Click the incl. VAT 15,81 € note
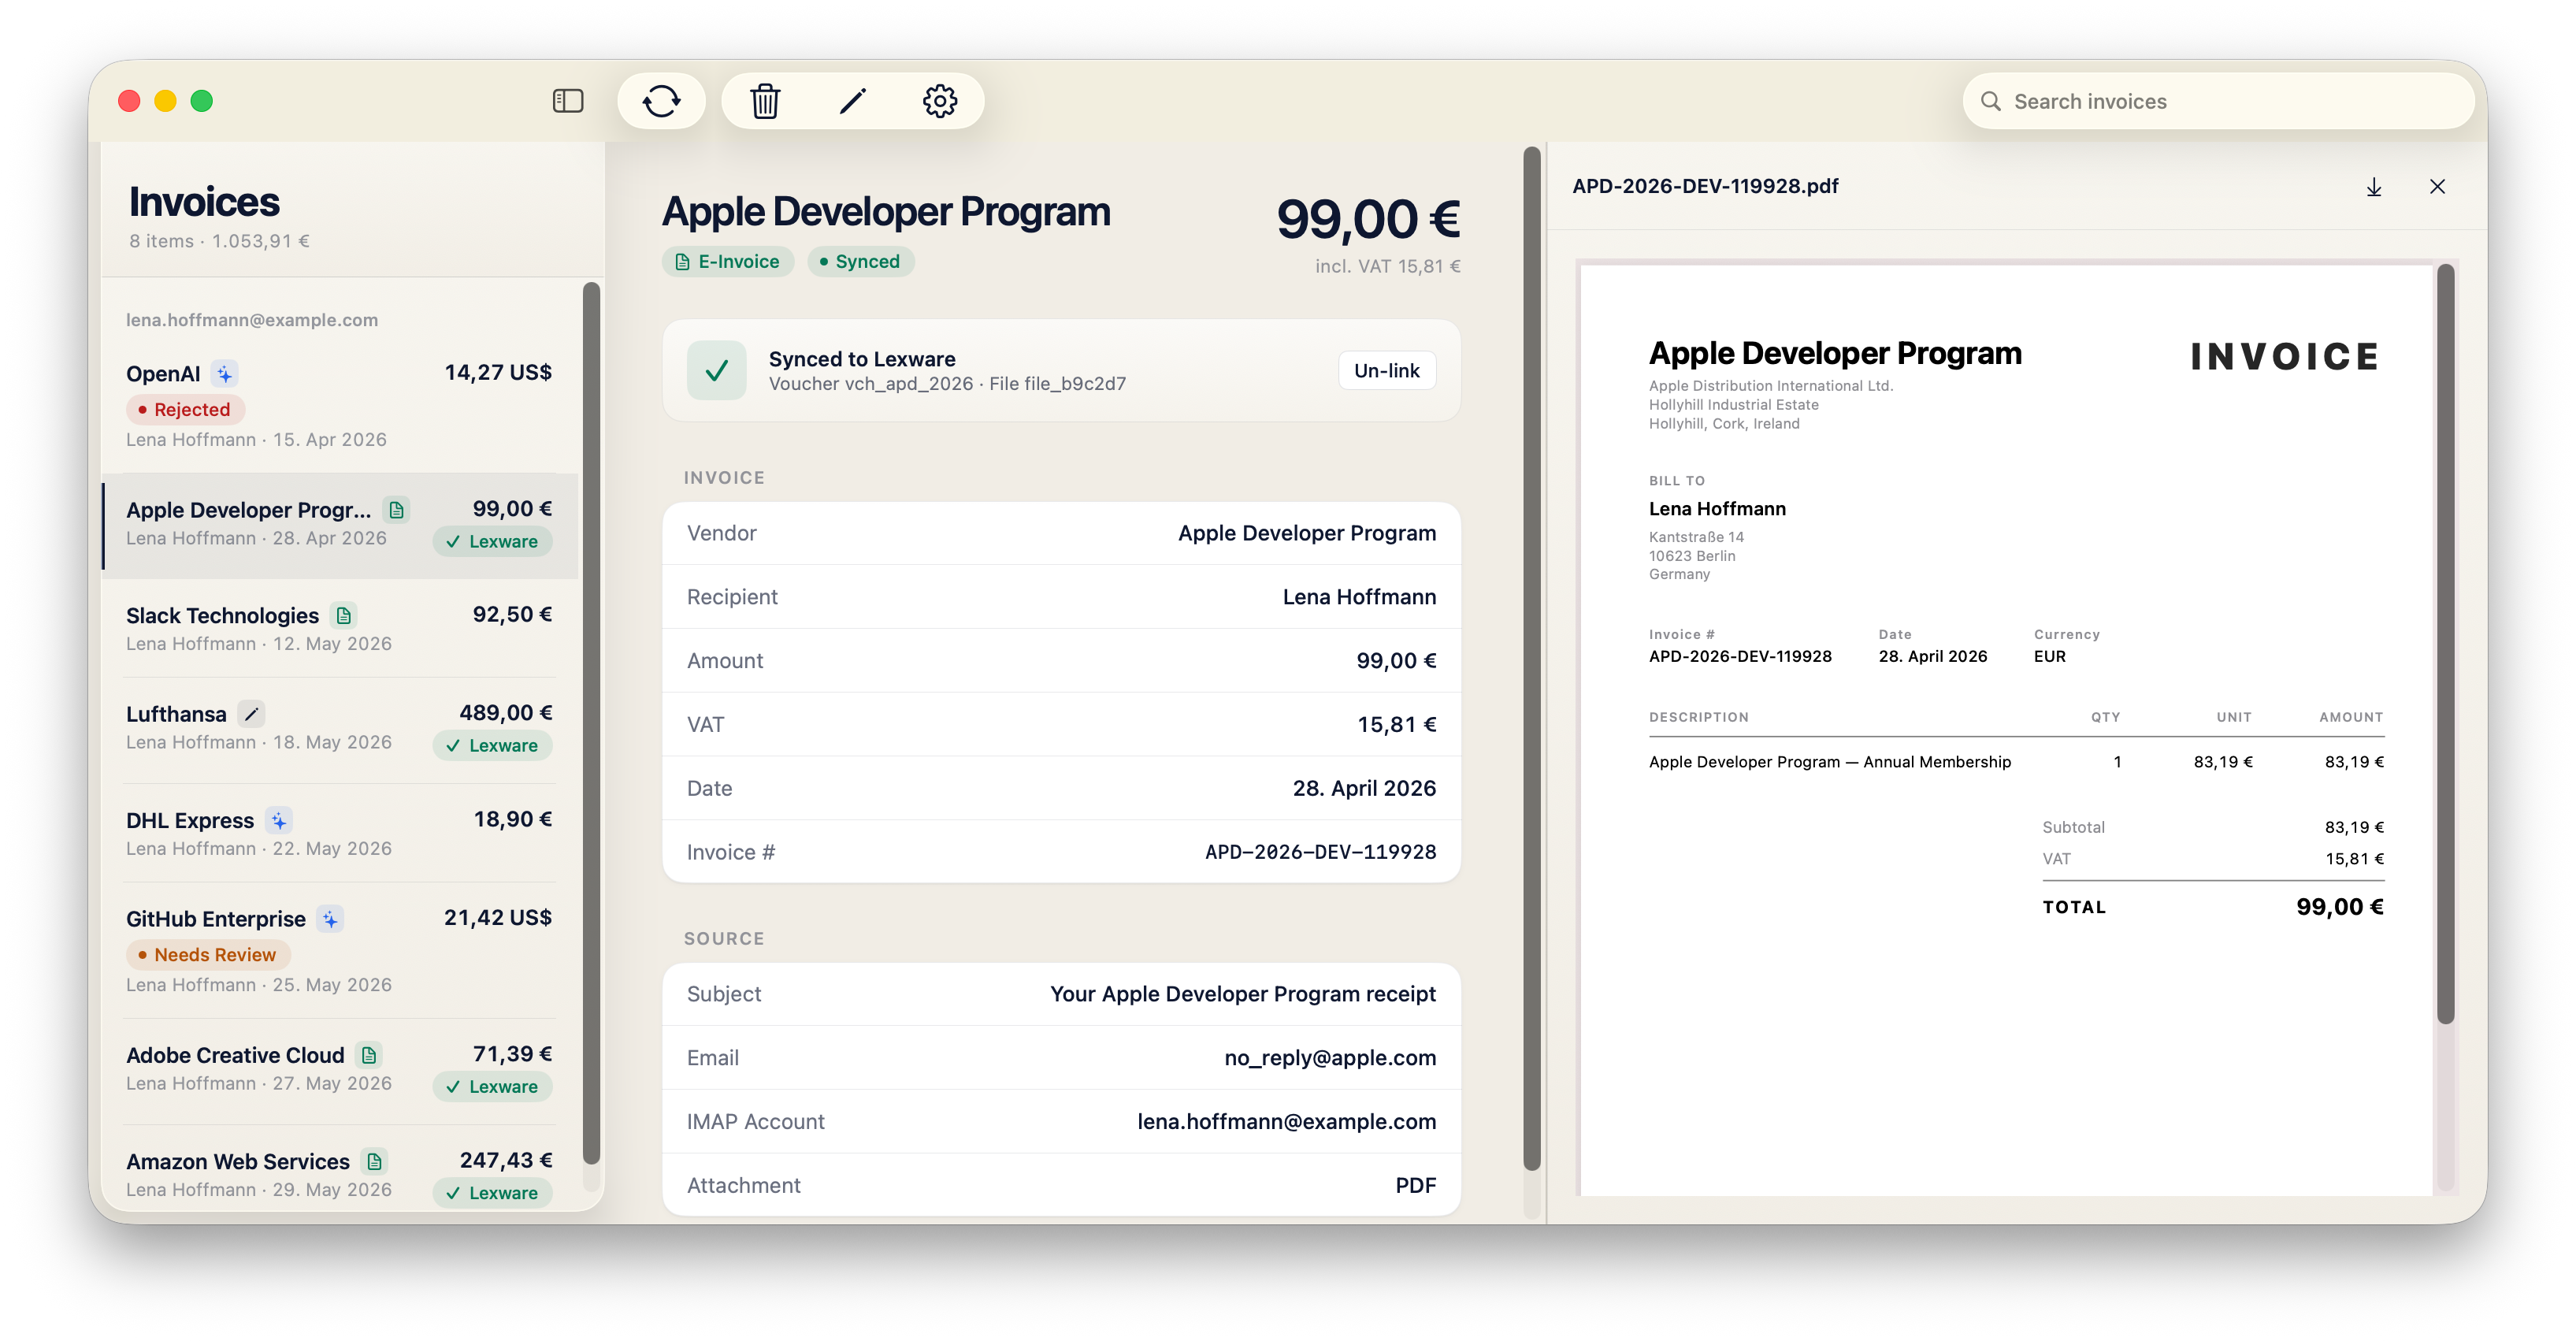The height and width of the screenshot is (1341, 2576). point(1387,266)
